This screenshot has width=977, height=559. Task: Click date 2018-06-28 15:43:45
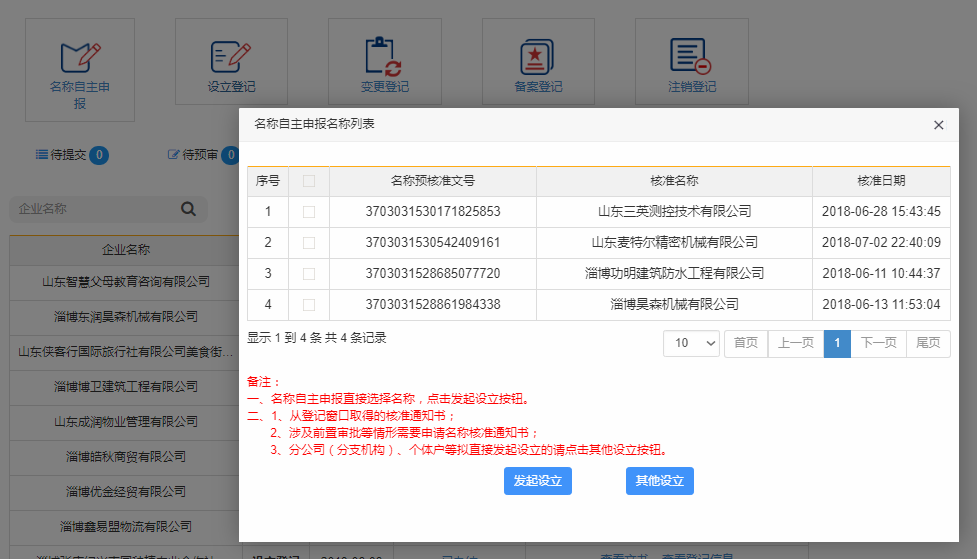[x=881, y=212]
